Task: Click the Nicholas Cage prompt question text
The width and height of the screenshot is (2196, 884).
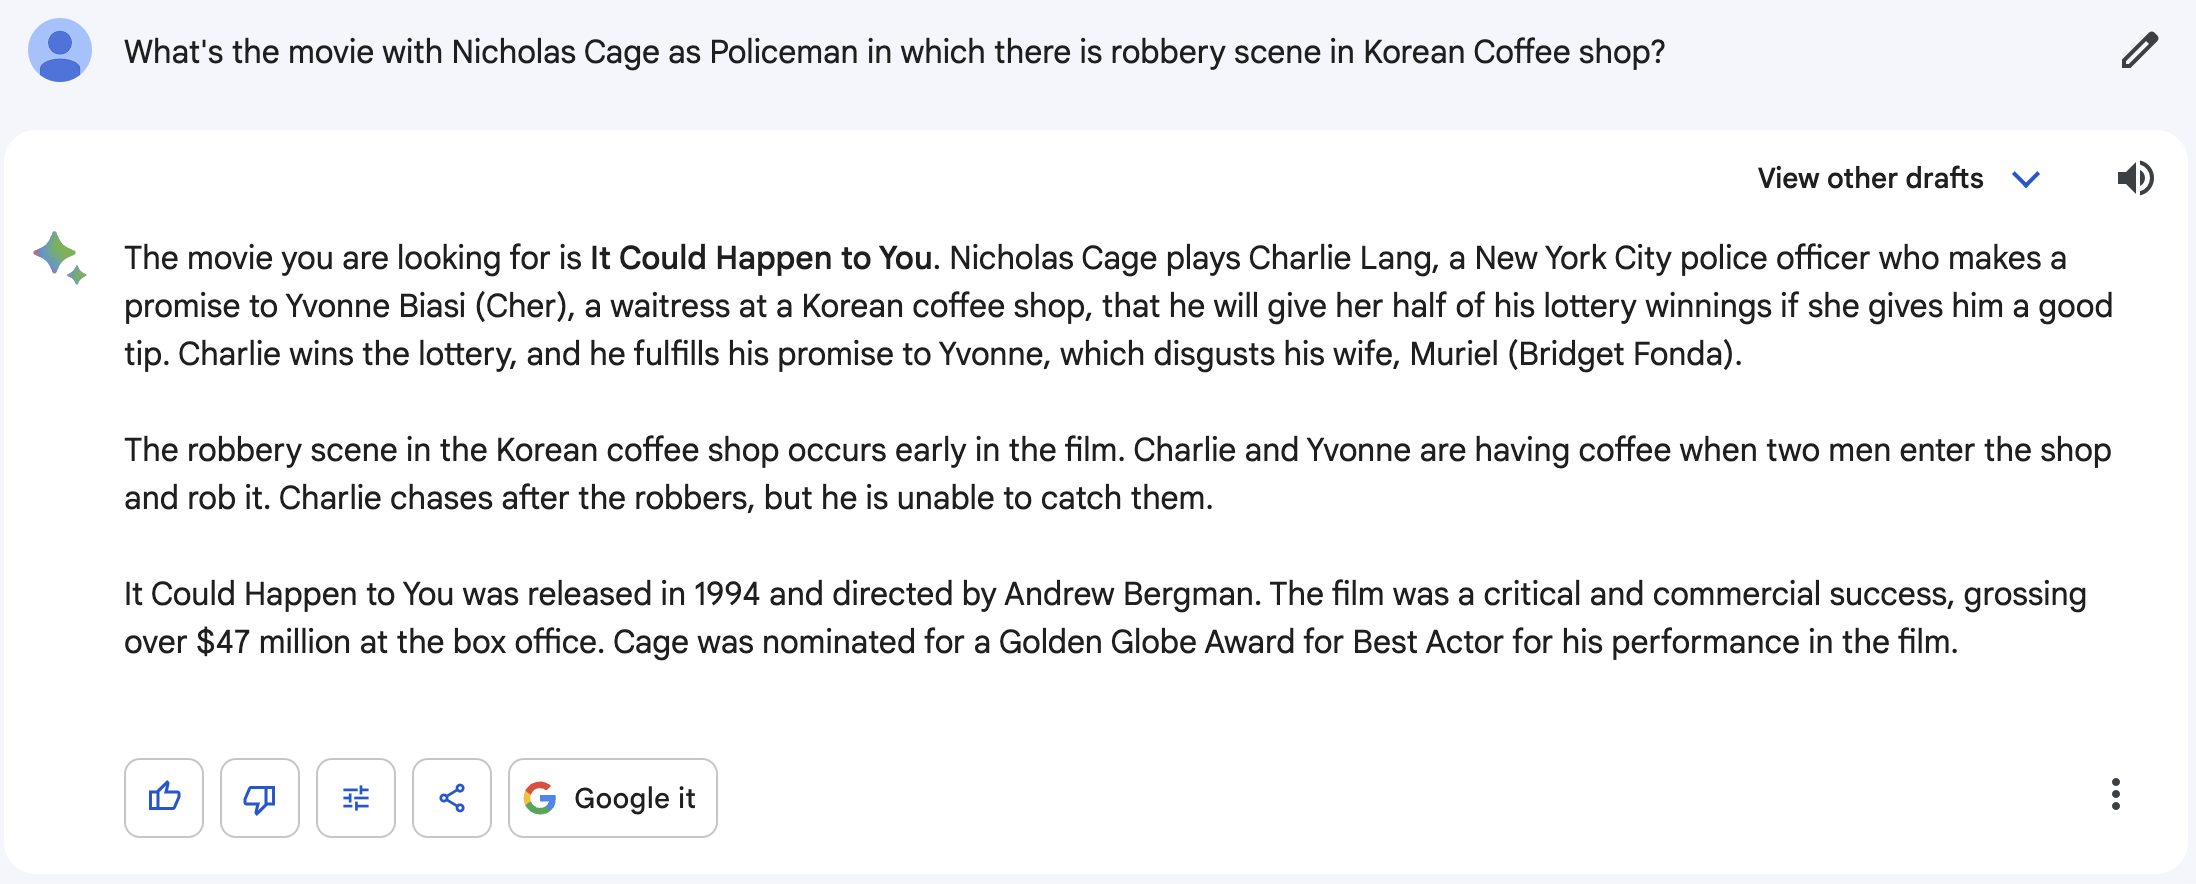Action: point(894,52)
